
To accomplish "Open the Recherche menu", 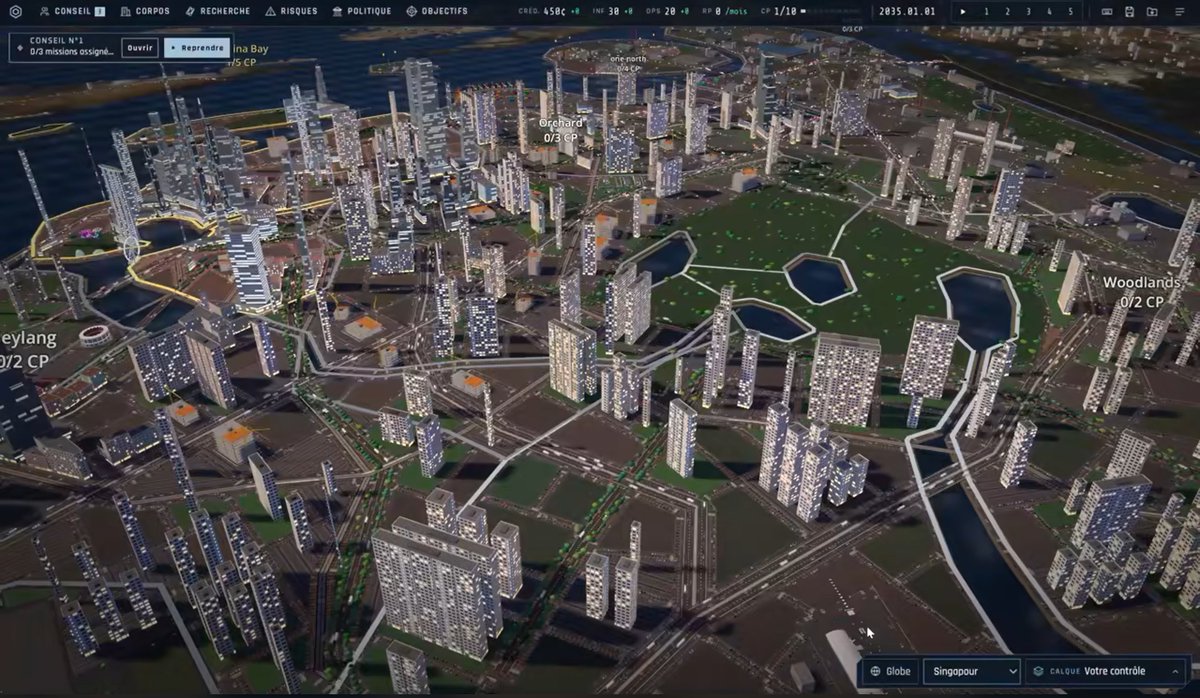I will coord(217,11).
